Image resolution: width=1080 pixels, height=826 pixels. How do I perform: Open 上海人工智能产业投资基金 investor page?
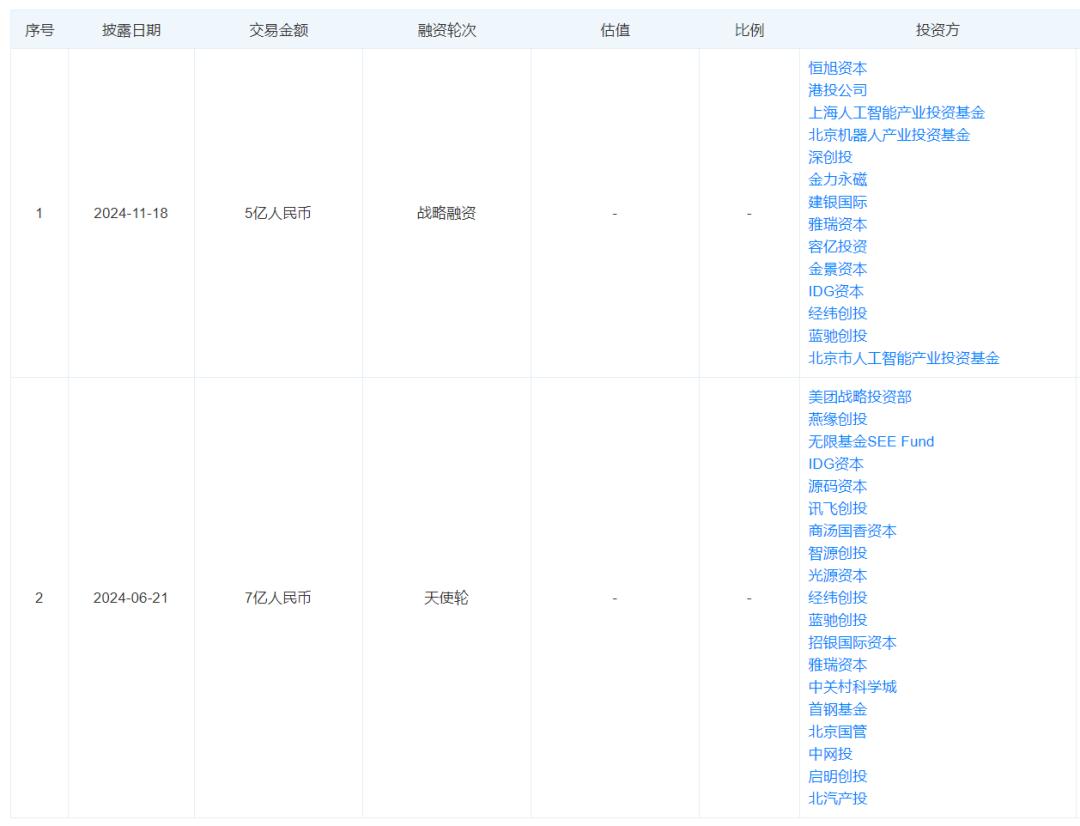coord(896,113)
